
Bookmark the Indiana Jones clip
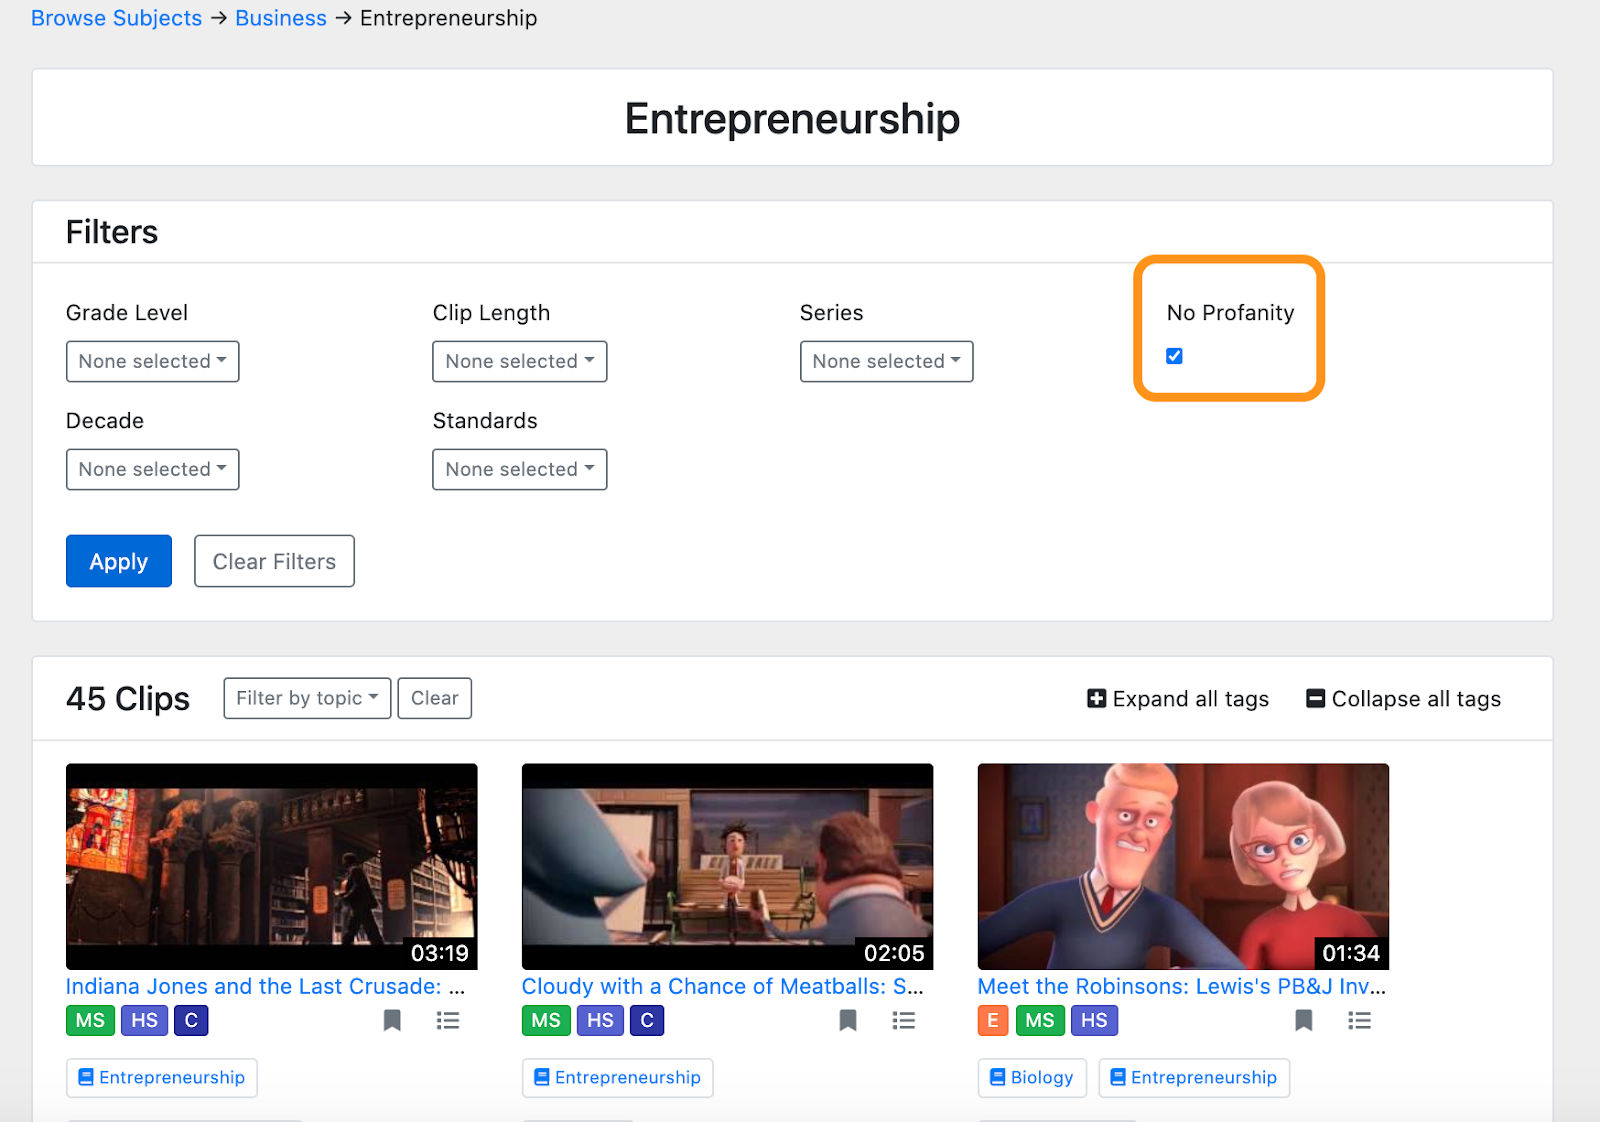point(392,1020)
